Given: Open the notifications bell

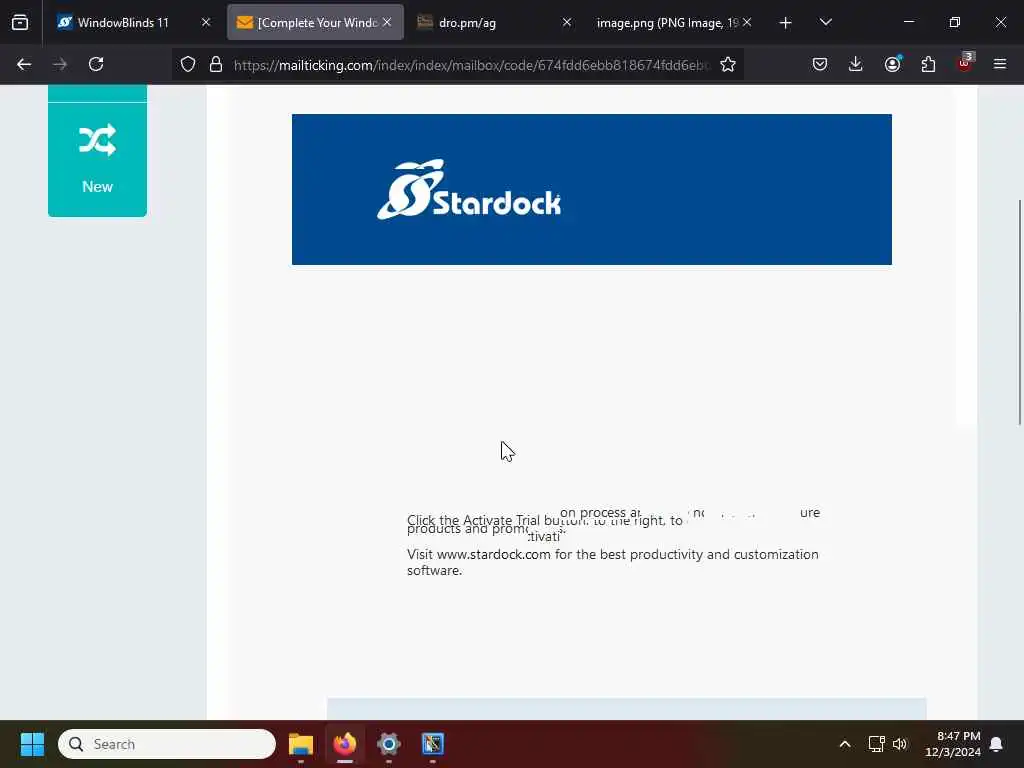Looking at the screenshot, I should (x=997, y=744).
